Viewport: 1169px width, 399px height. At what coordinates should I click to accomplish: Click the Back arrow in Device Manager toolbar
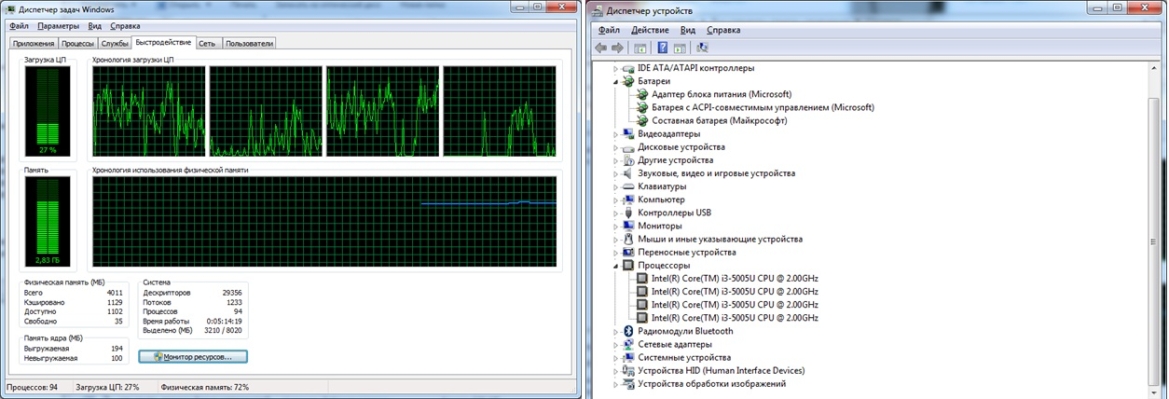pyautogui.click(x=602, y=48)
